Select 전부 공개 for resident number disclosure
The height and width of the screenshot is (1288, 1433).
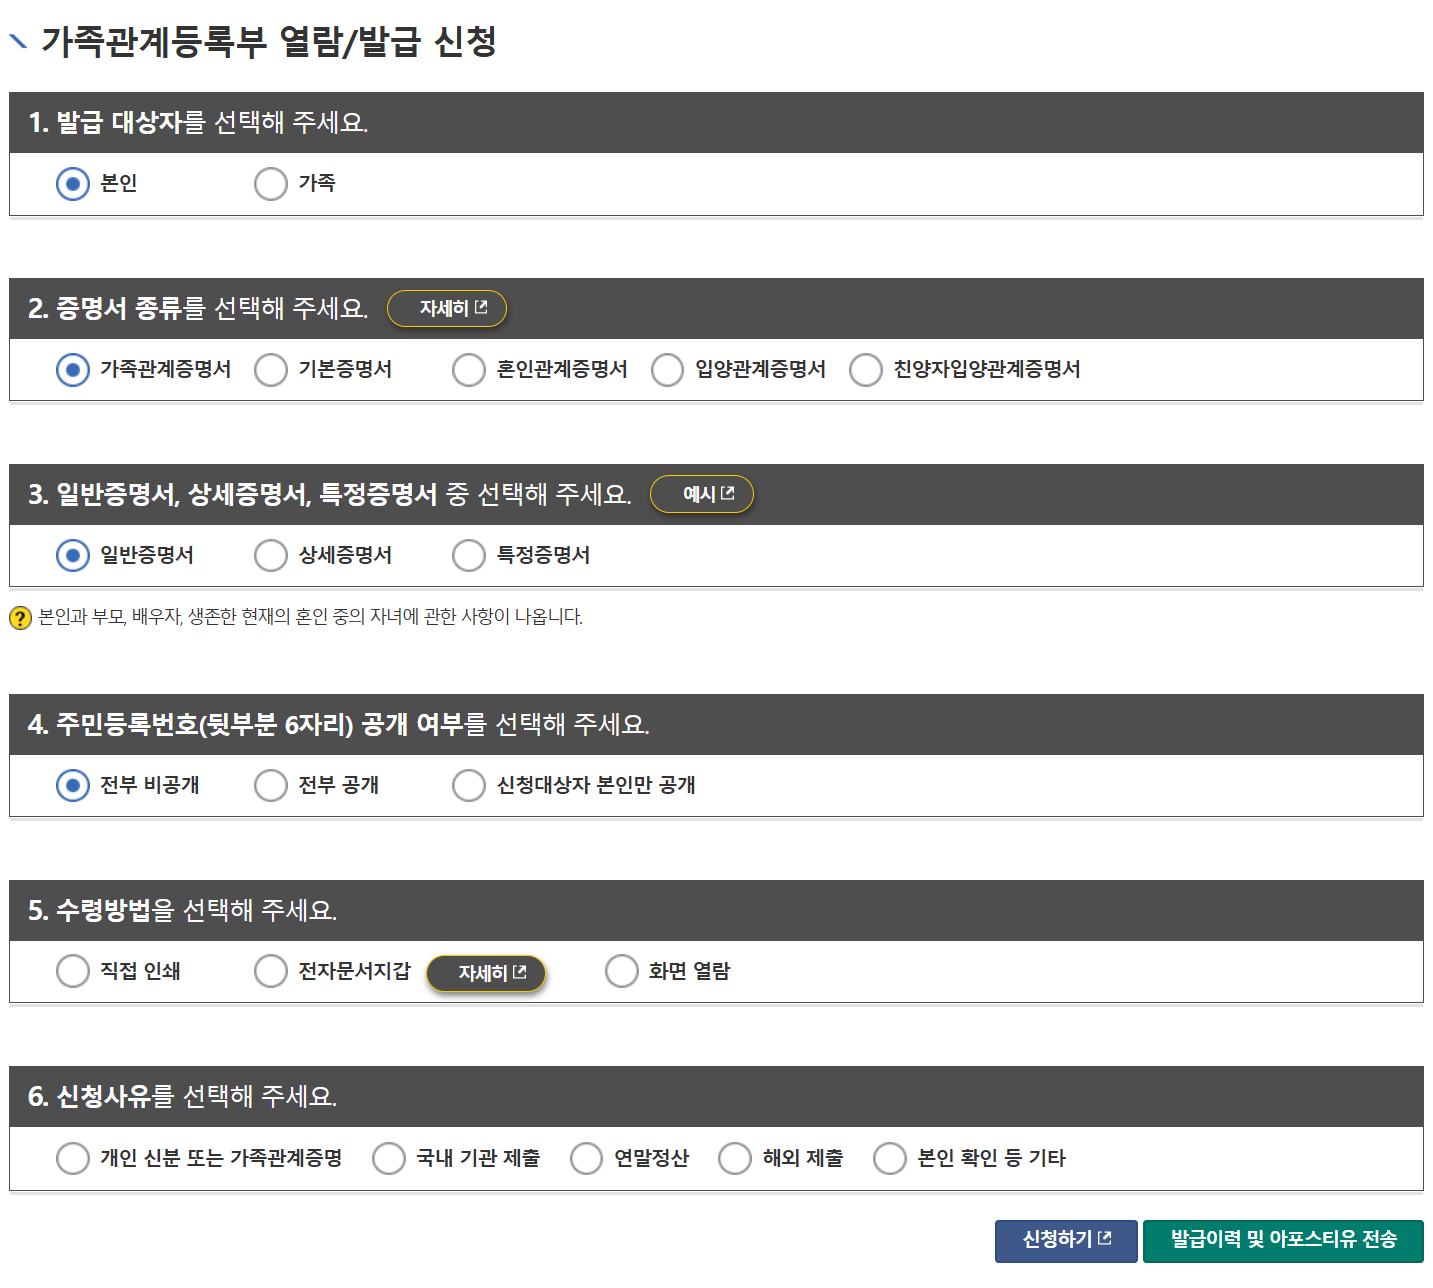click(x=270, y=785)
